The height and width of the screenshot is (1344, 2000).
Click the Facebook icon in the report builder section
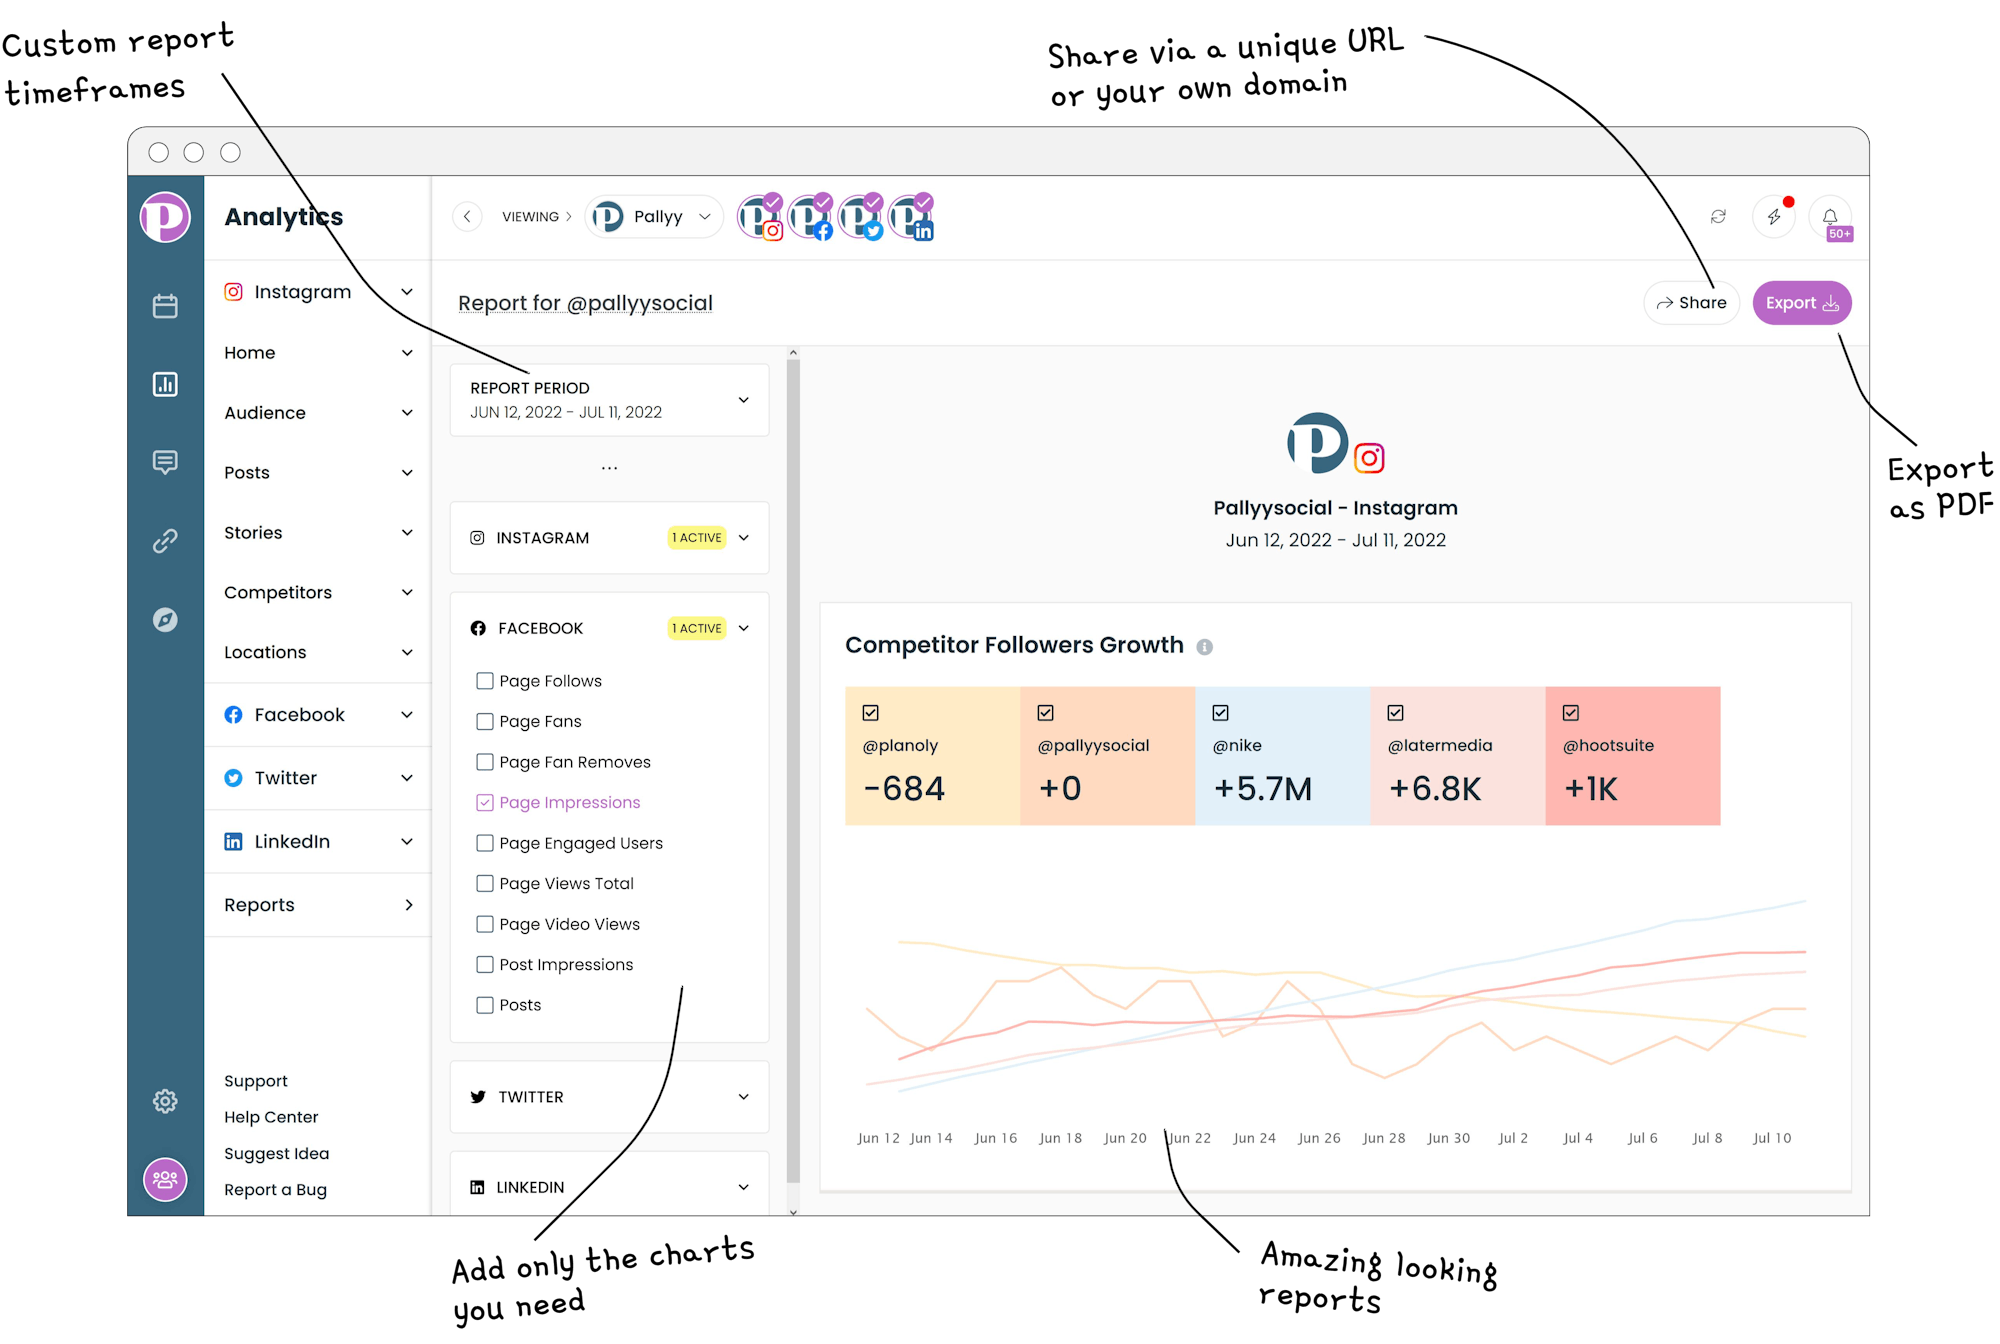pyautogui.click(x=478, y=628)
